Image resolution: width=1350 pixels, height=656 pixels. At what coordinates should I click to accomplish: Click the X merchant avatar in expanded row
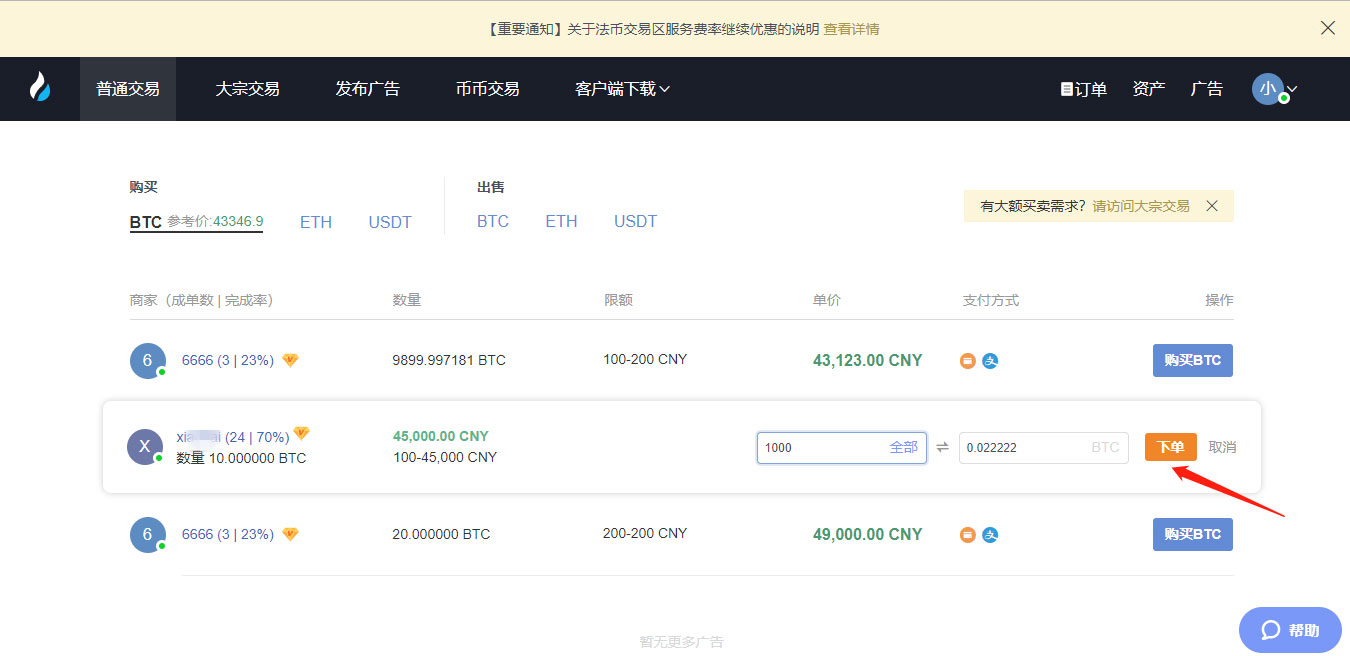(x=145, y=447)
